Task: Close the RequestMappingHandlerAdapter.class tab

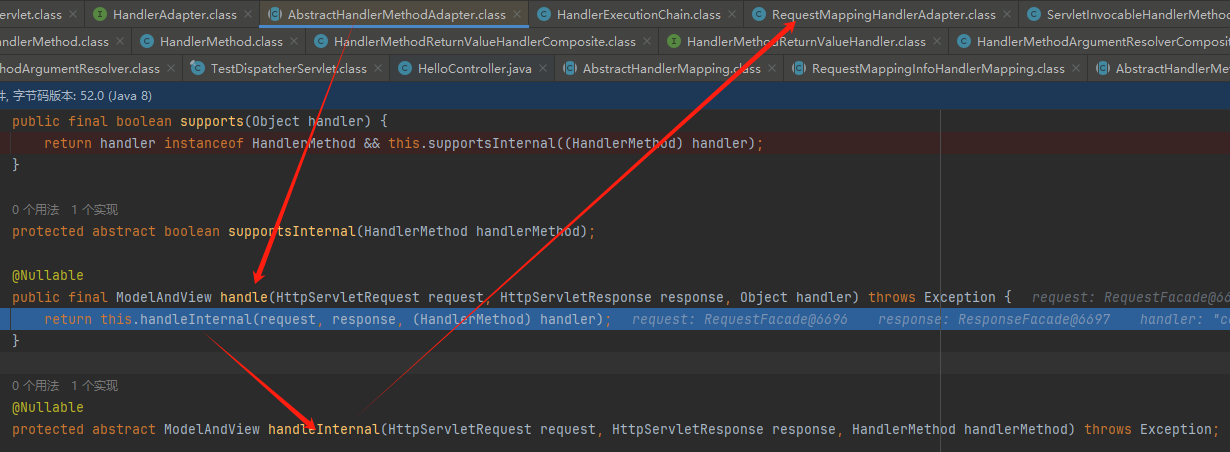Action: [1008, 15]
